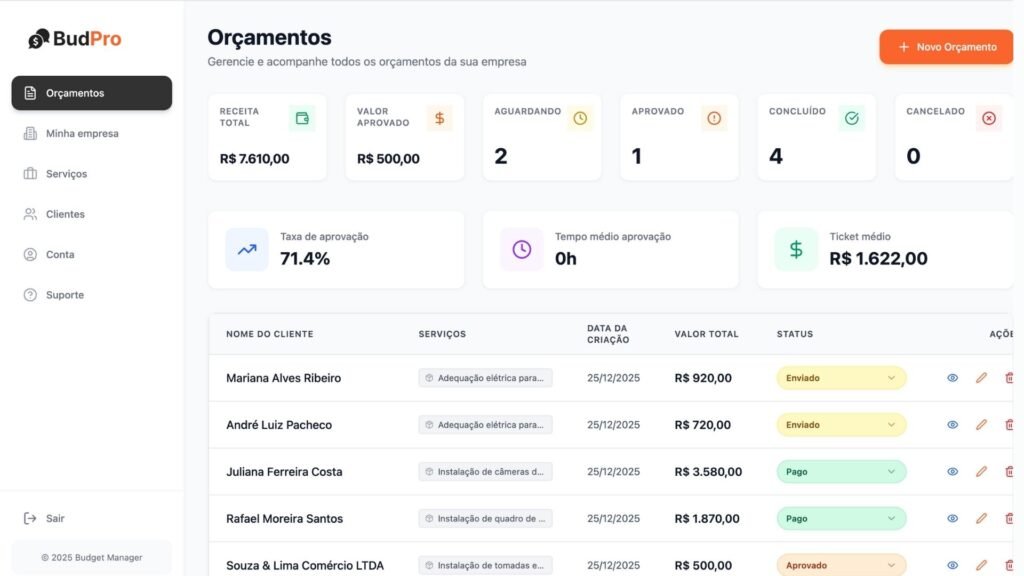Click the Ticket médio dollar icon
This screenshot has height=576, width=1024.
[x=796, y=249]
